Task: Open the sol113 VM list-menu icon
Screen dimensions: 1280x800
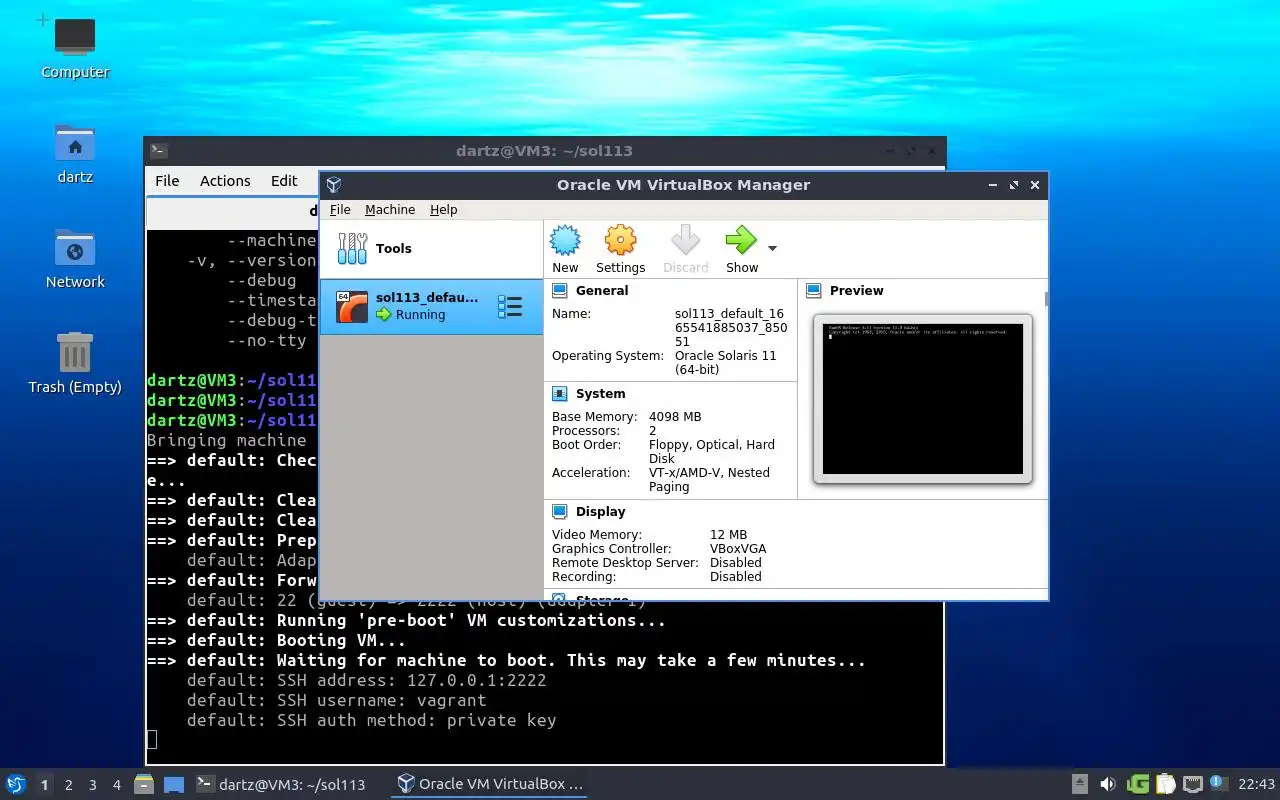Action: click(x=510, y=307)
